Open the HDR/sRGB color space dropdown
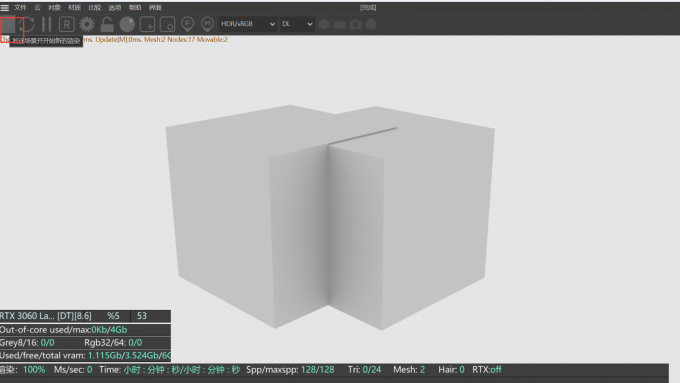The image size is (680, 383). coord(248,24)
